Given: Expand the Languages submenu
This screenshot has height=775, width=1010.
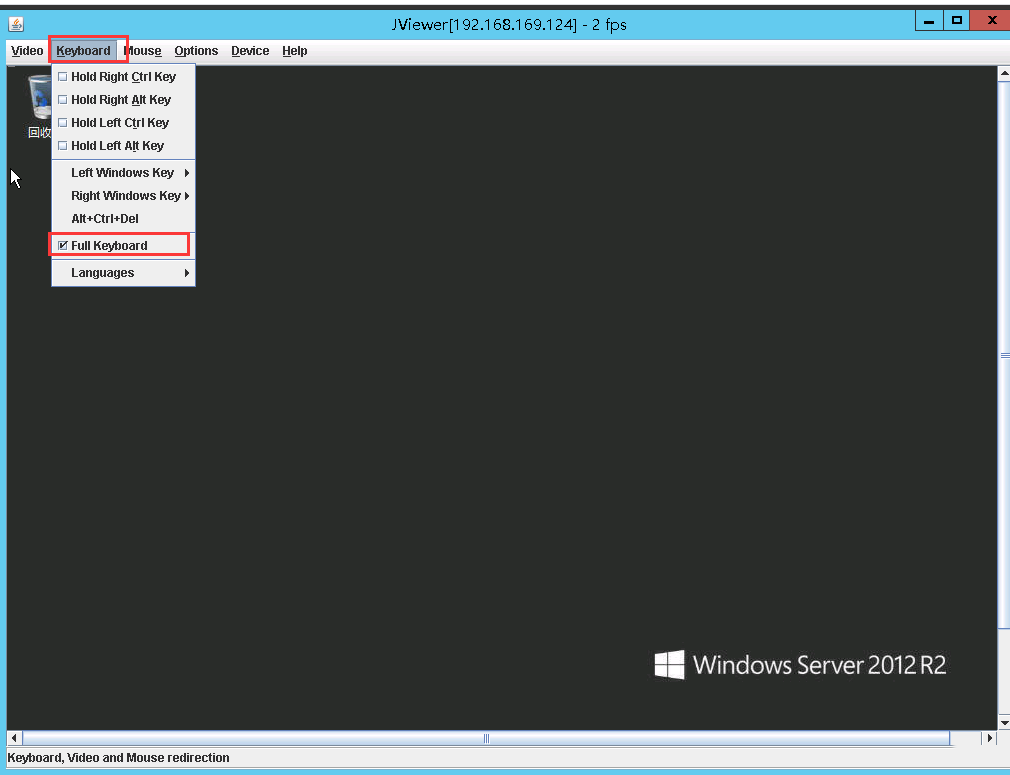Looking at the screenshot, I should click(123, 273).
